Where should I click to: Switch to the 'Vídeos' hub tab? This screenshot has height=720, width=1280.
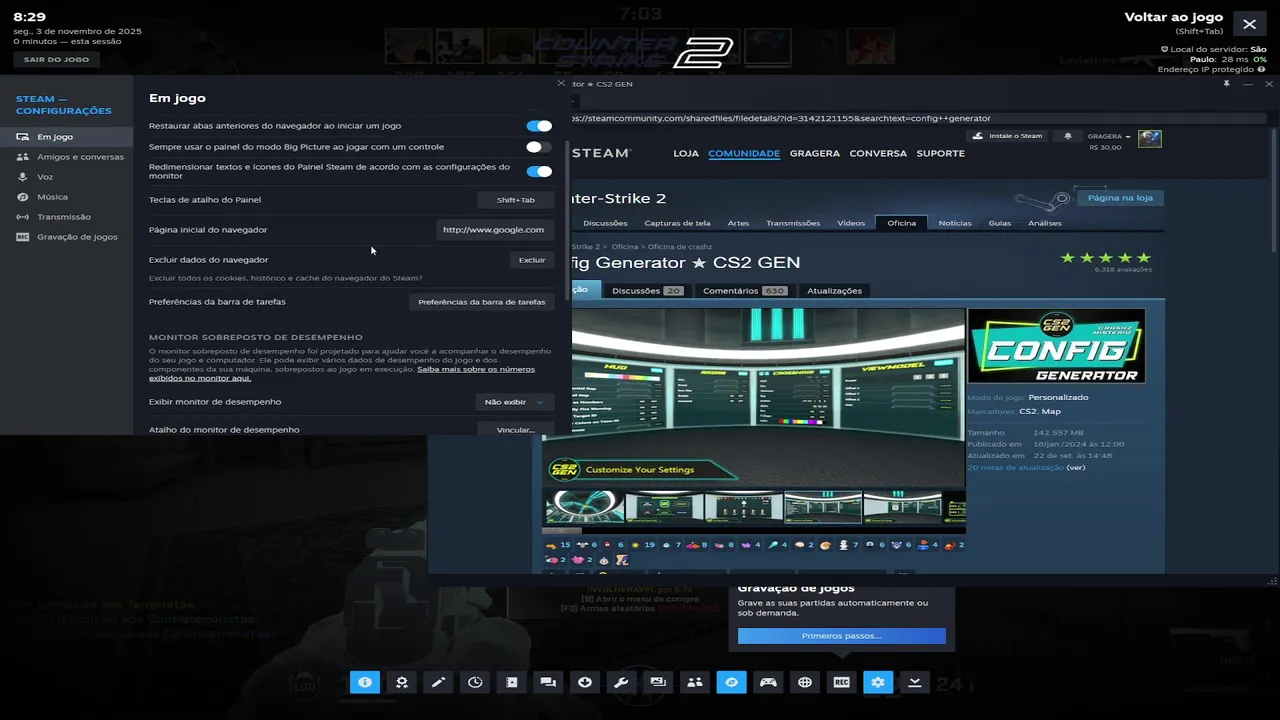[851, 223]
